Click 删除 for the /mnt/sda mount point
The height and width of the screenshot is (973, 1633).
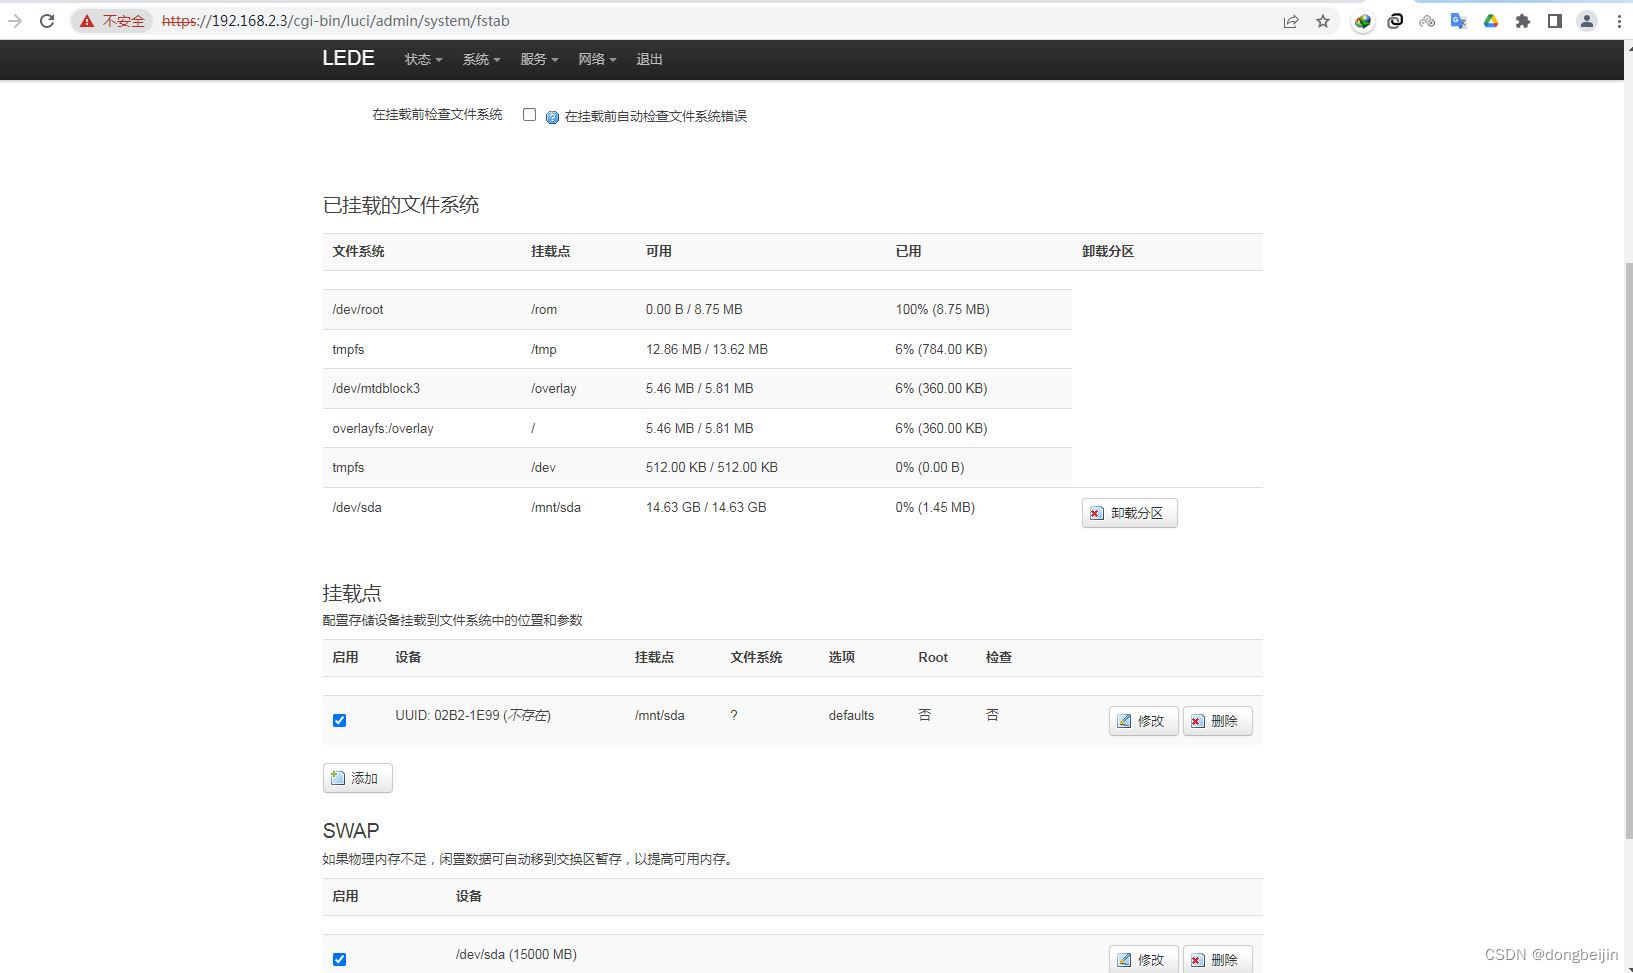pyautogui.click(x=1217, y=721)
